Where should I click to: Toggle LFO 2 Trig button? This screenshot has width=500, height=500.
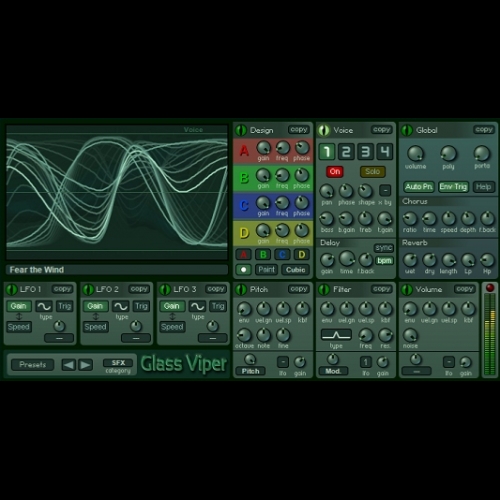pos(141,306)
